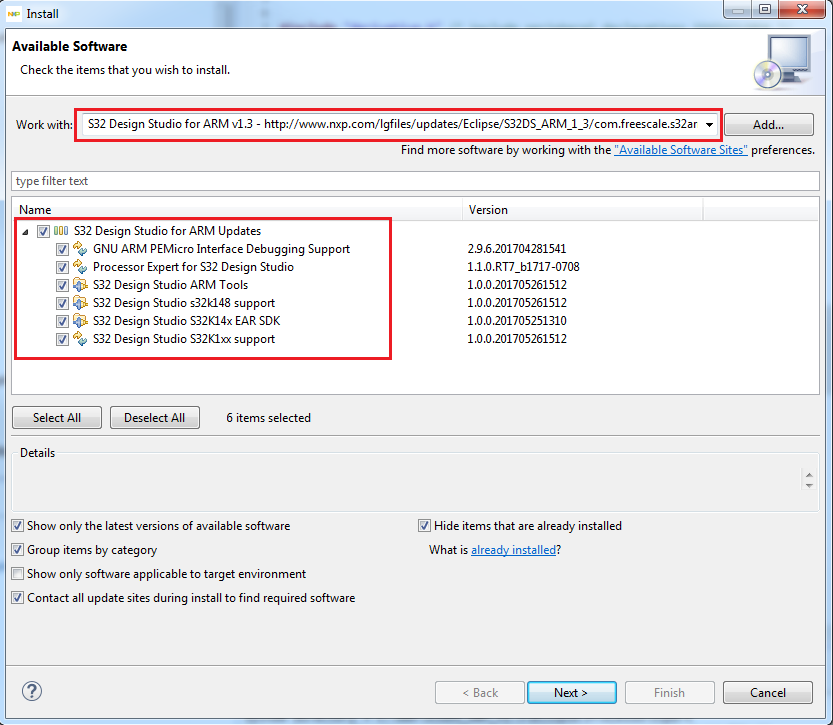Collapse the S32 Design Studio for ARM Updates tree
833x725 pixels.
(25, 232)
